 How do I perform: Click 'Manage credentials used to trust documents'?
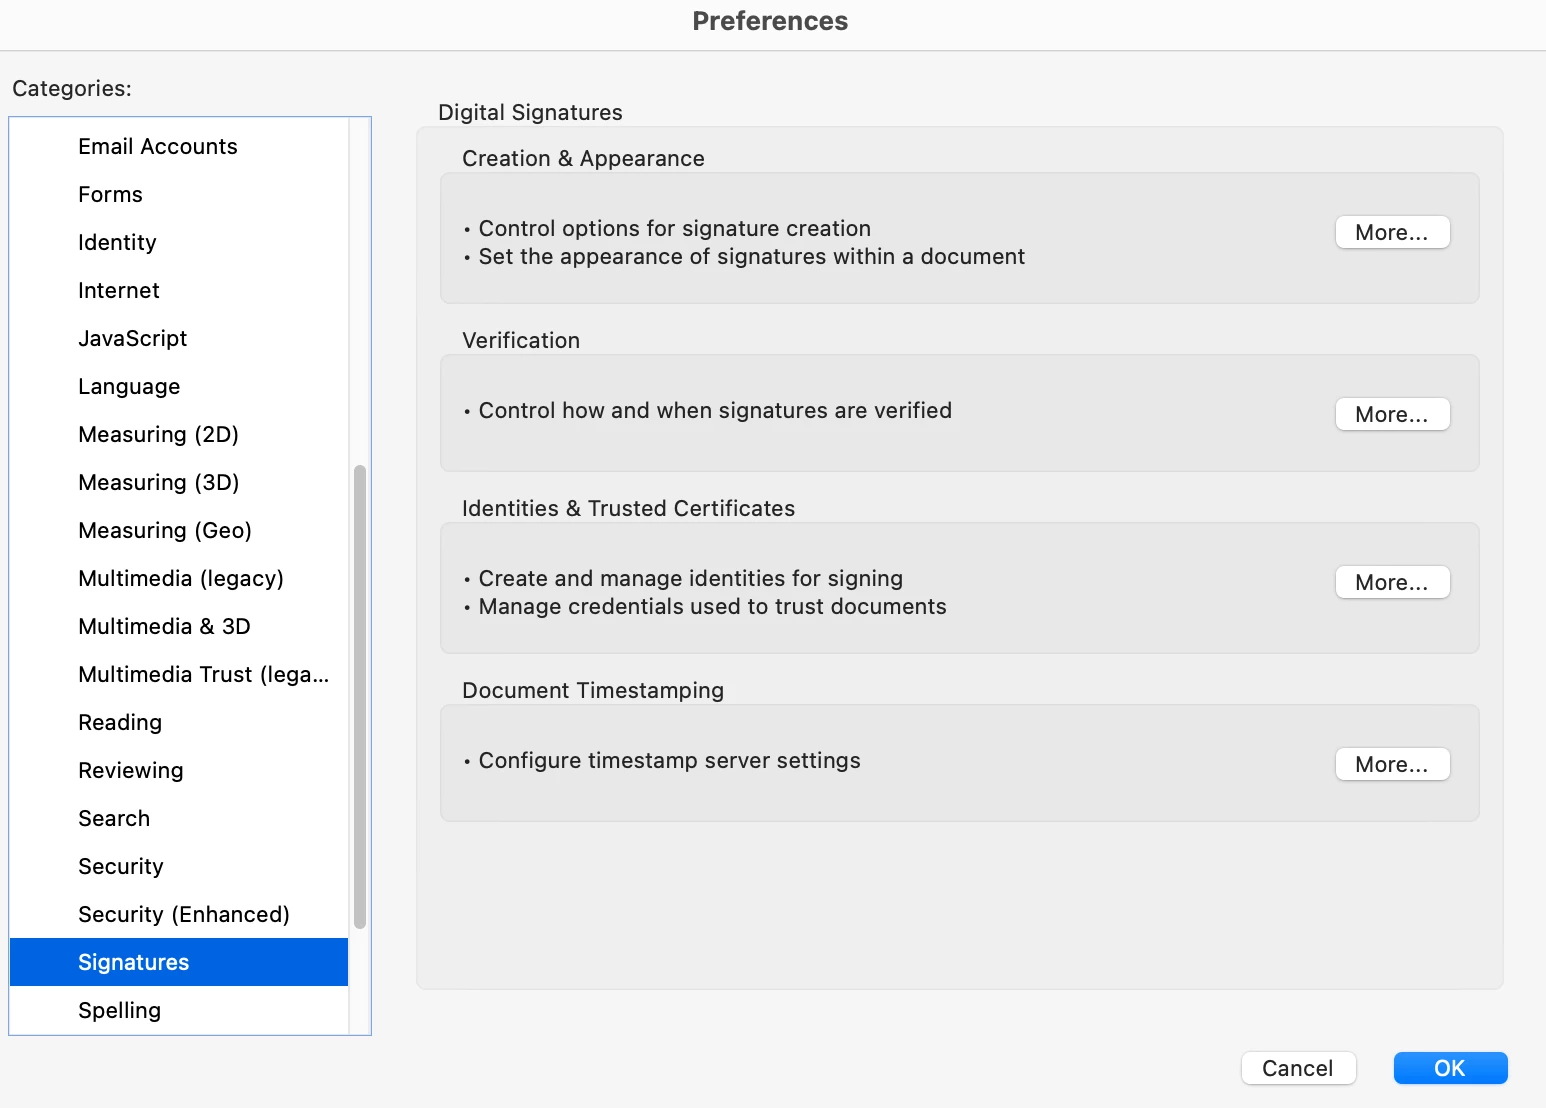tap(712, 606)
